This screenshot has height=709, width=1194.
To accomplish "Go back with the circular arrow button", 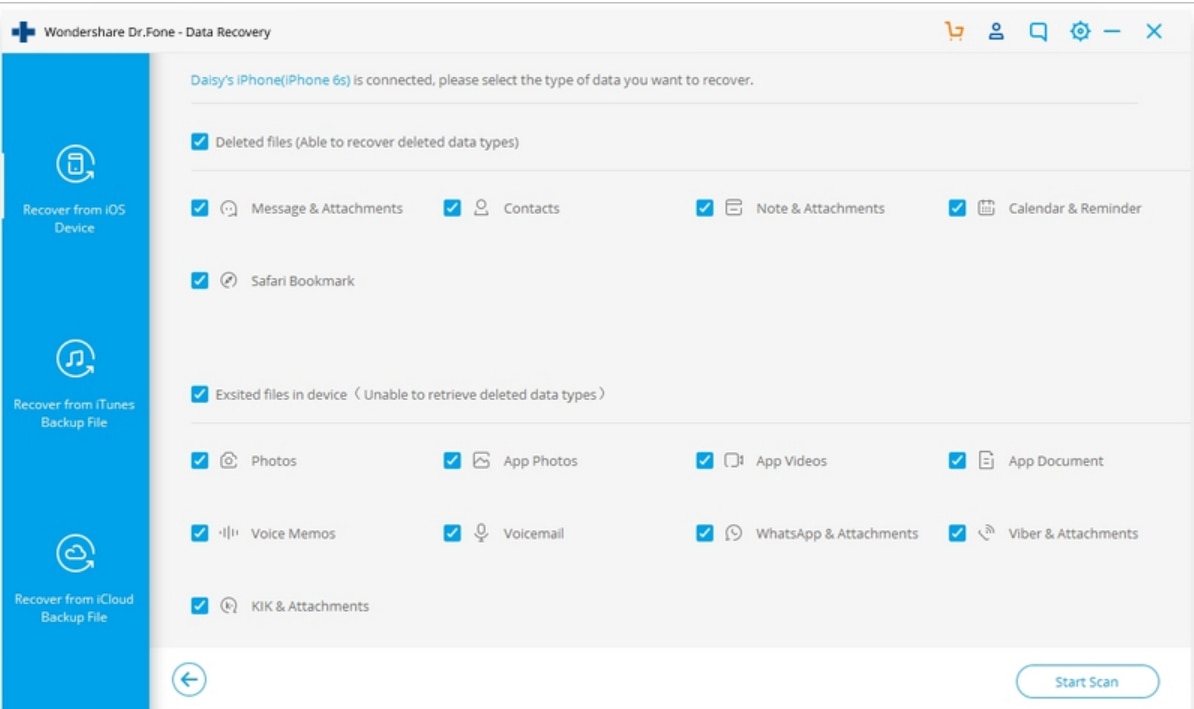I will 189,679.
